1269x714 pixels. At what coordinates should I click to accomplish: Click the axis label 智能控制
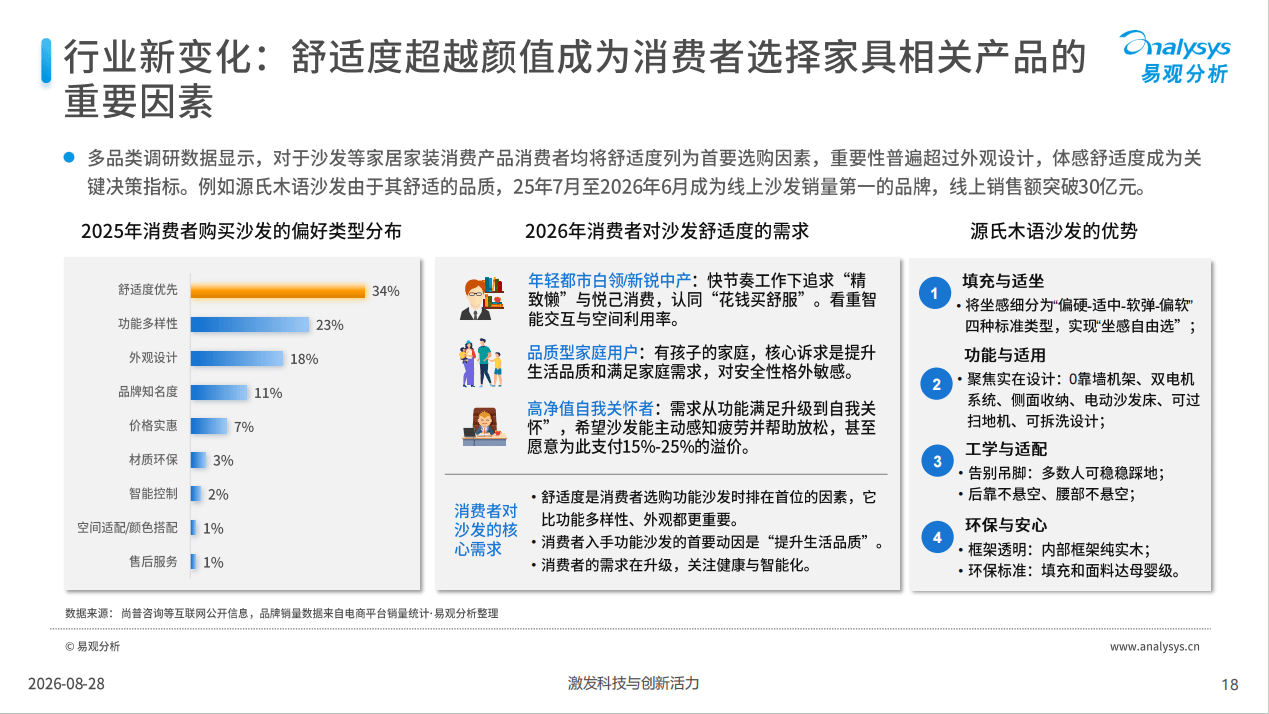(153, 494)
